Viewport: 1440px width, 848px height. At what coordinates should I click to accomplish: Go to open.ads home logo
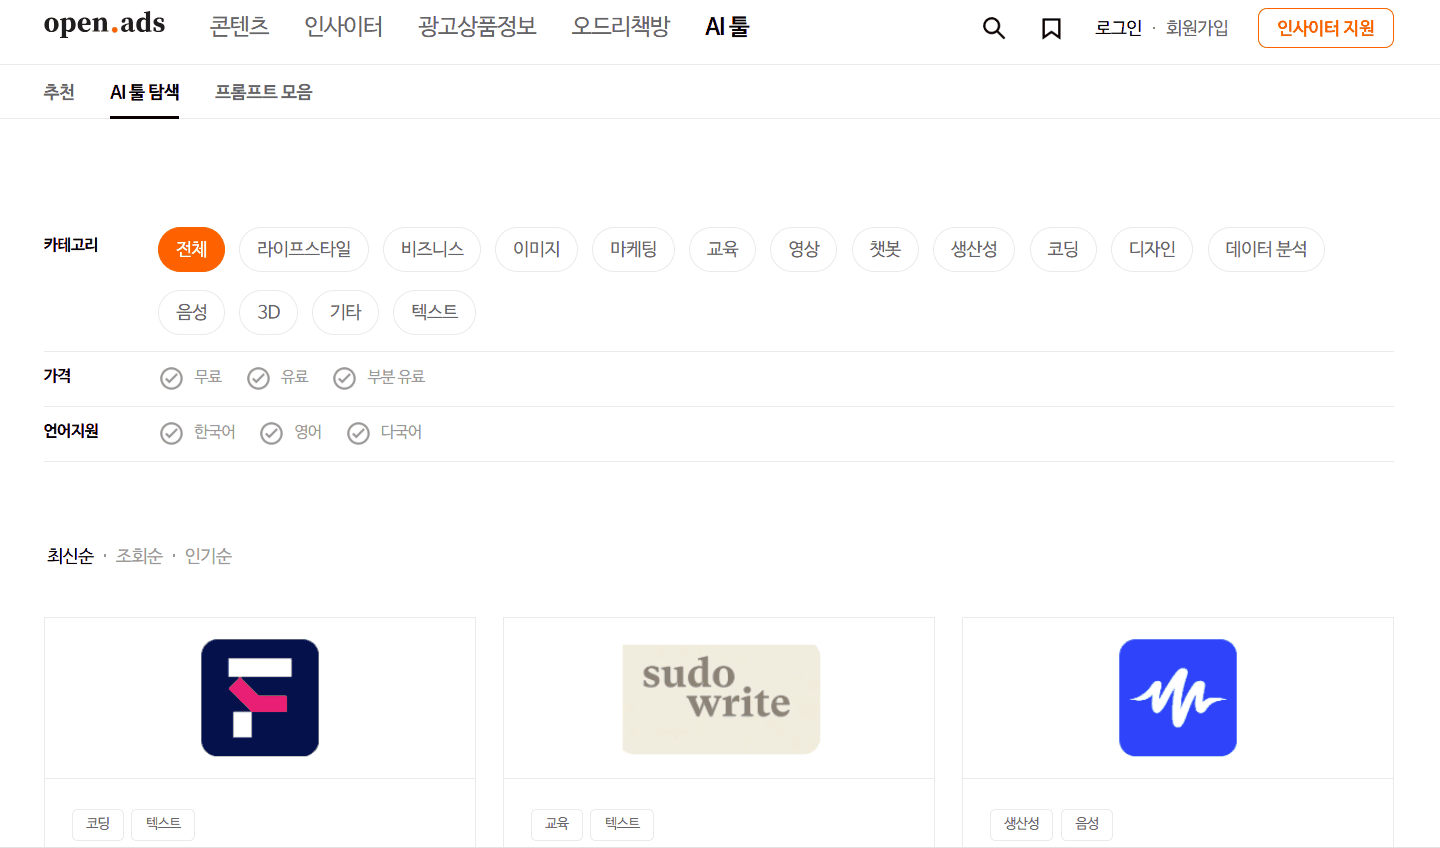pyautogui.click(x=104, y=24)
